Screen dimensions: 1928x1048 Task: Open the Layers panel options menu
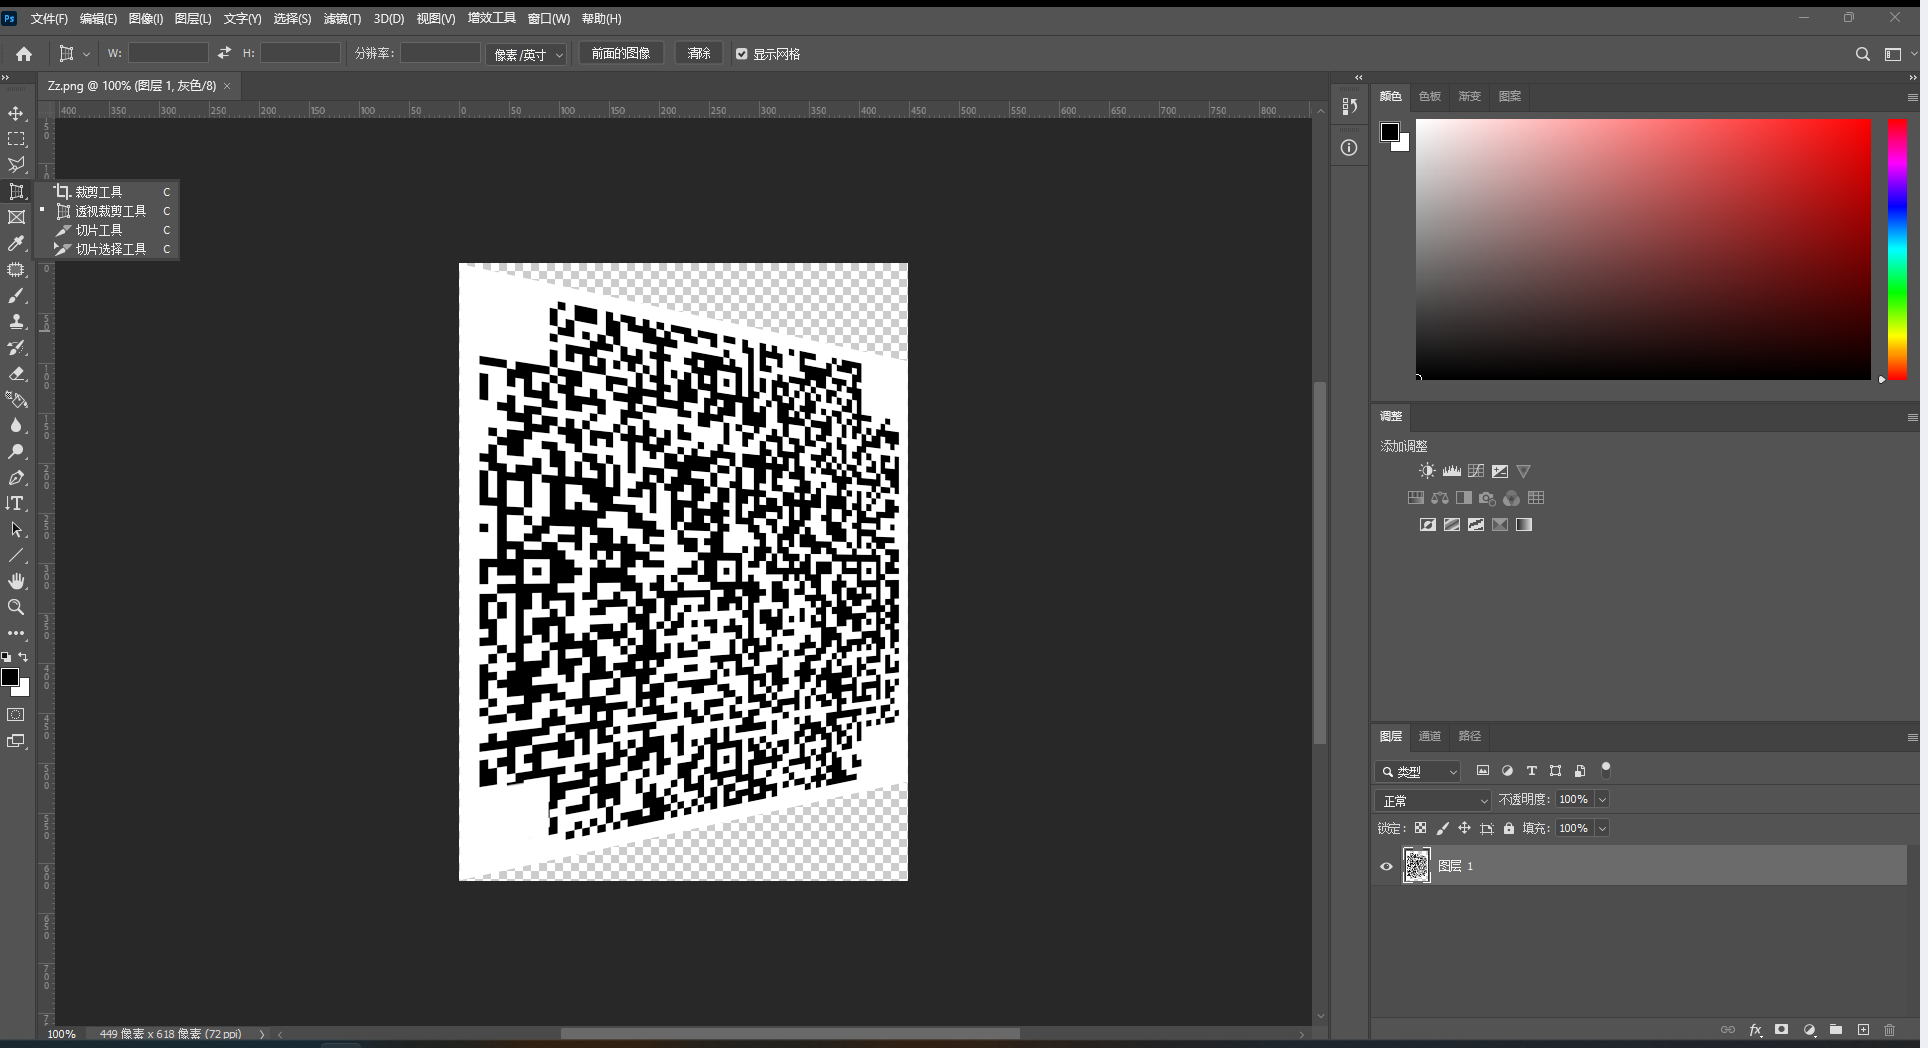point(1912,737)
